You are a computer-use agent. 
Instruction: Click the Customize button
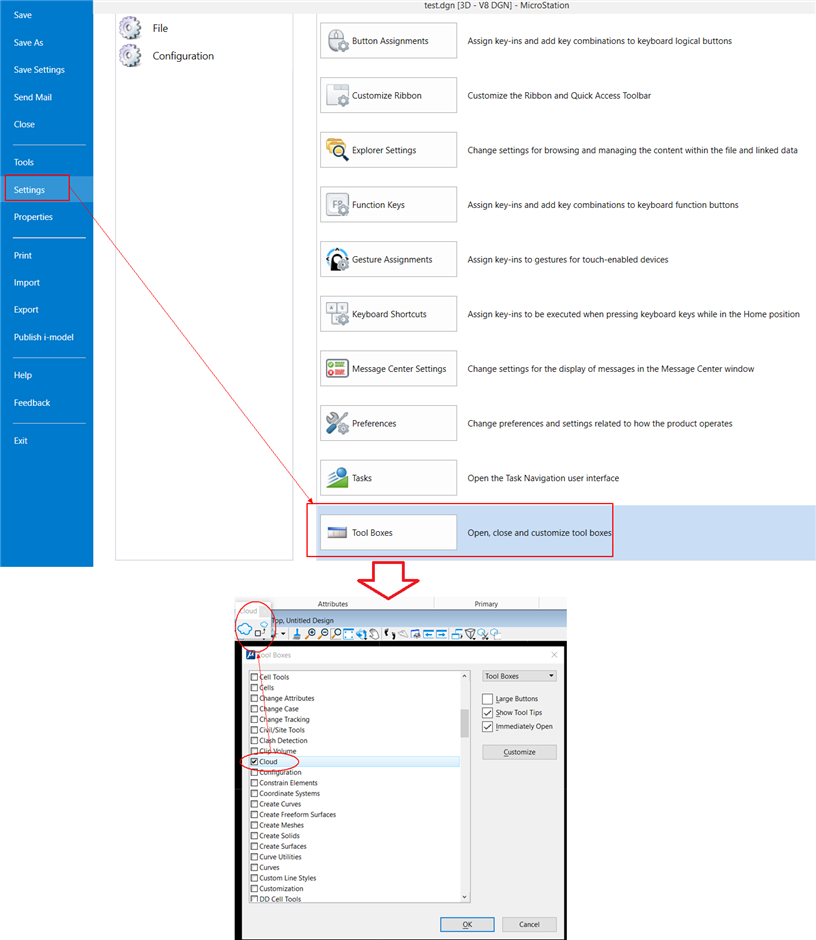pyautogui.click(x=519, y=752)
